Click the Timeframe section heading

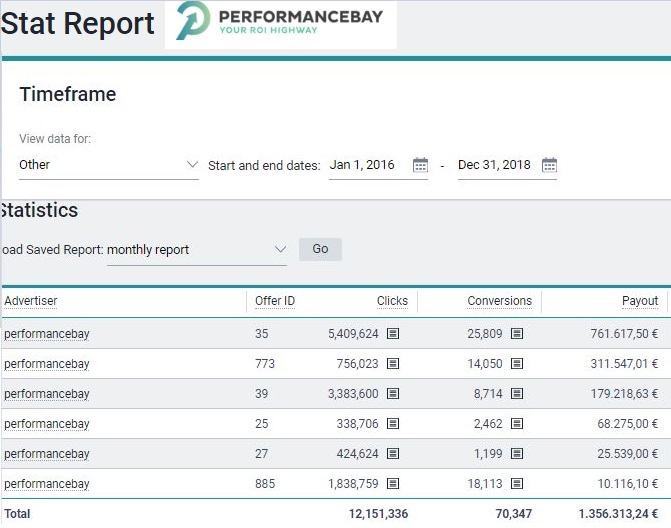click(68, 94)
